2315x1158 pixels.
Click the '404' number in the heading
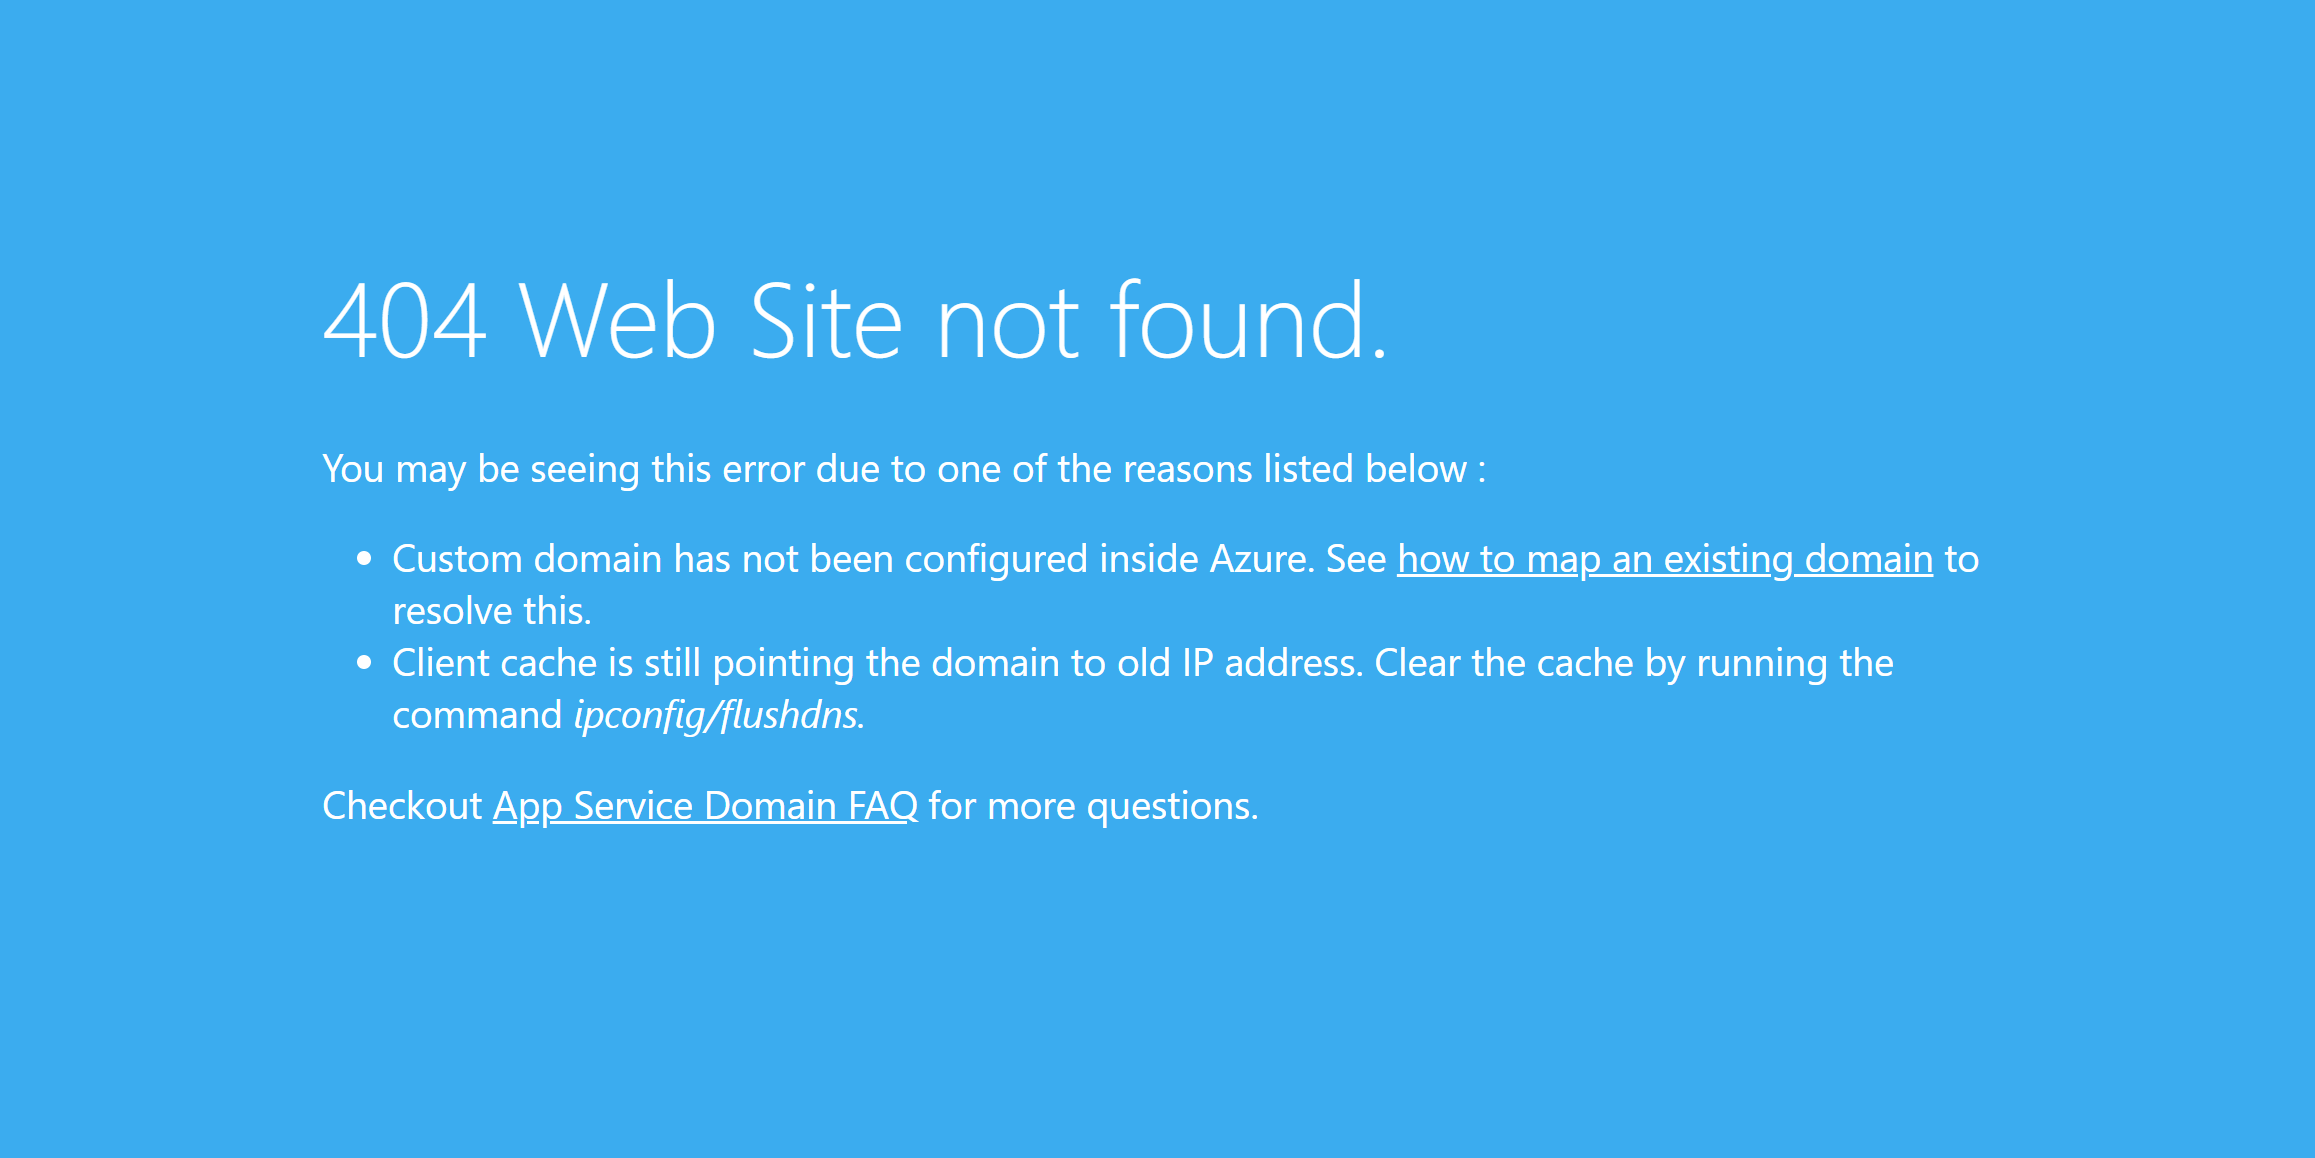[405, 321]
